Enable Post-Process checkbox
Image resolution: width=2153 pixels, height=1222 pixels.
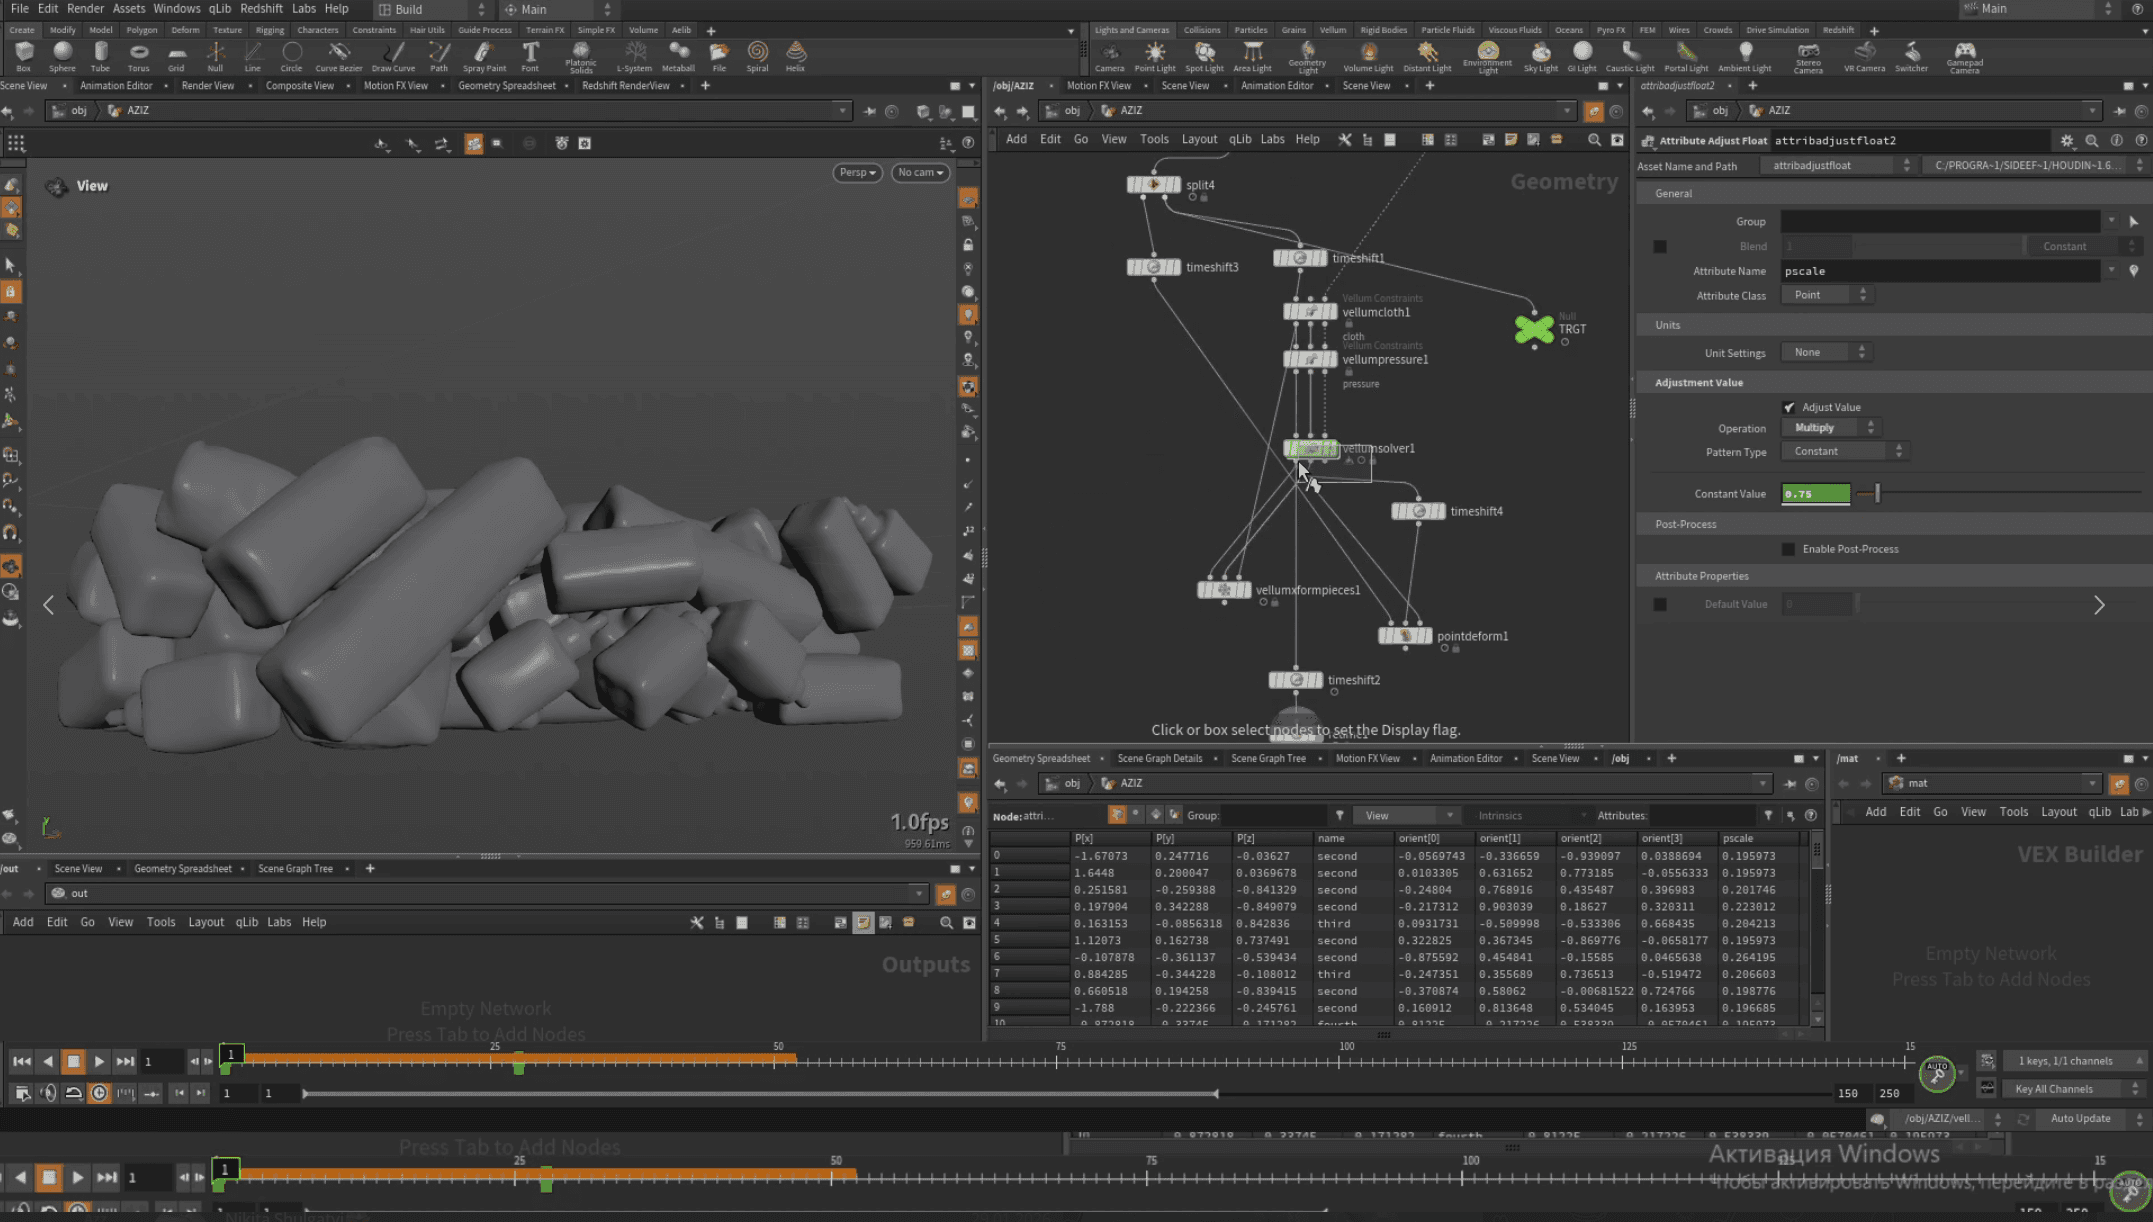click(x=1789, y=549)
